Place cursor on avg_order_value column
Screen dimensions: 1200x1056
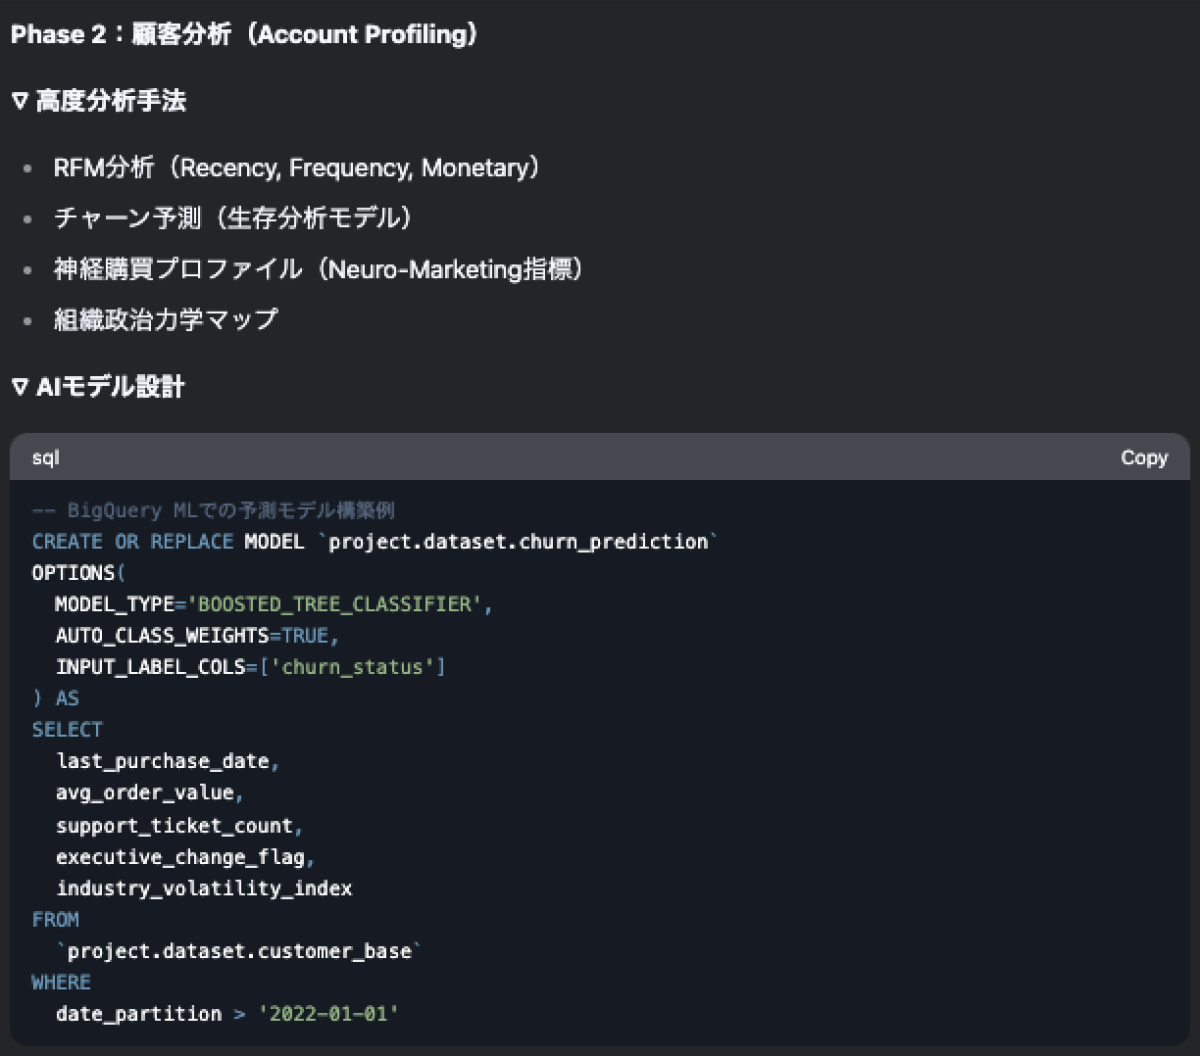[x=145, y=793]
